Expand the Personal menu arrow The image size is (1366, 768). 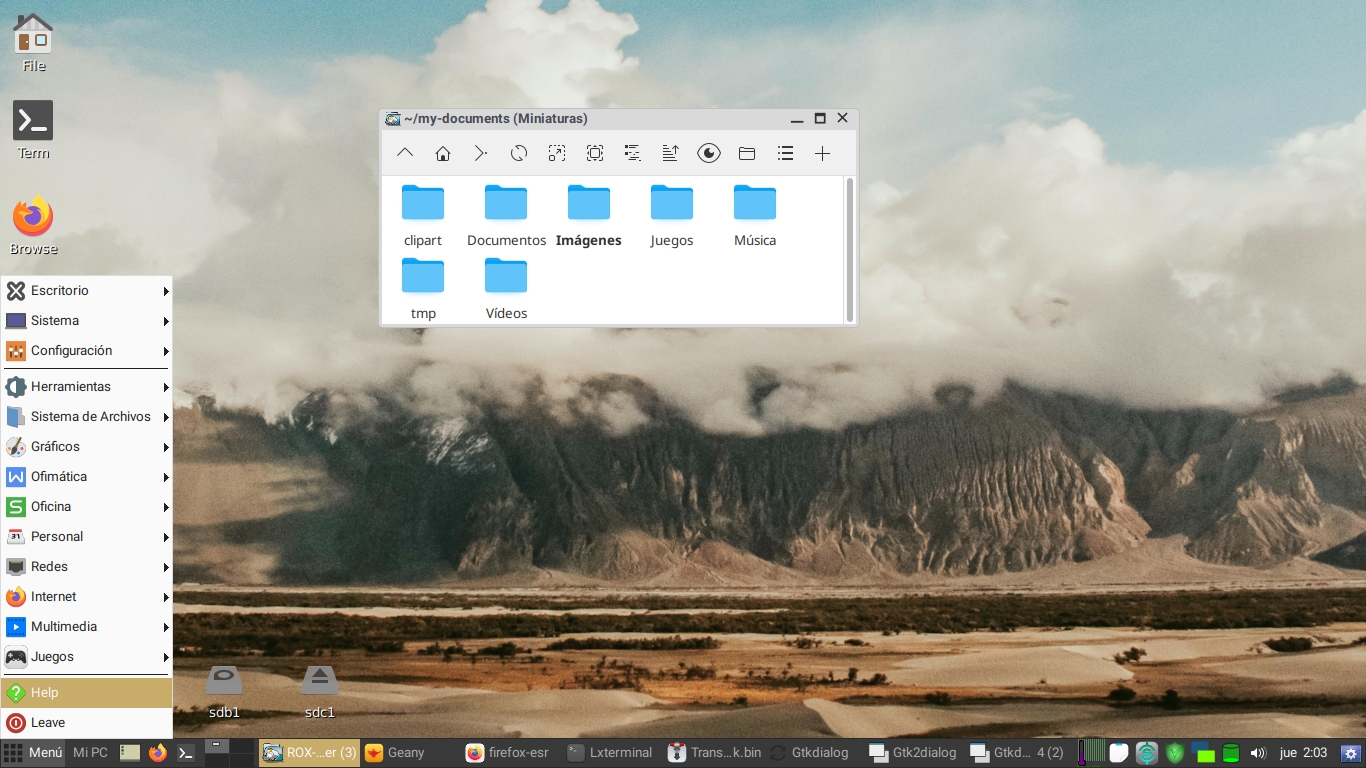tap(166, 537)
